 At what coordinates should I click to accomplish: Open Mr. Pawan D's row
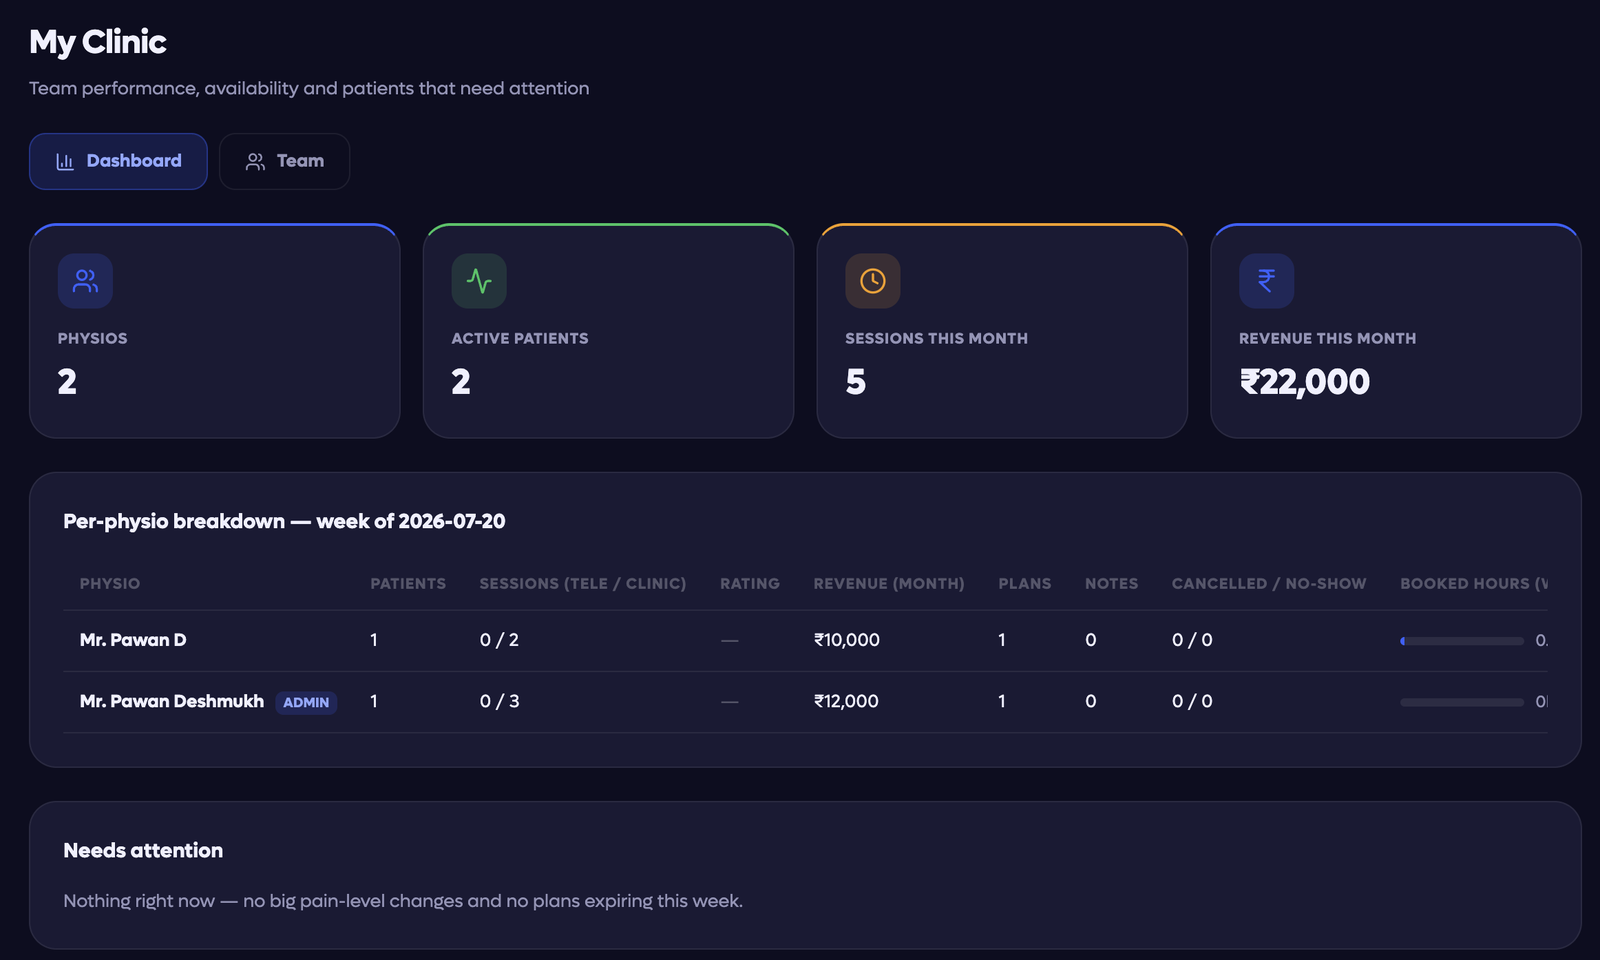tap(805, 640)
